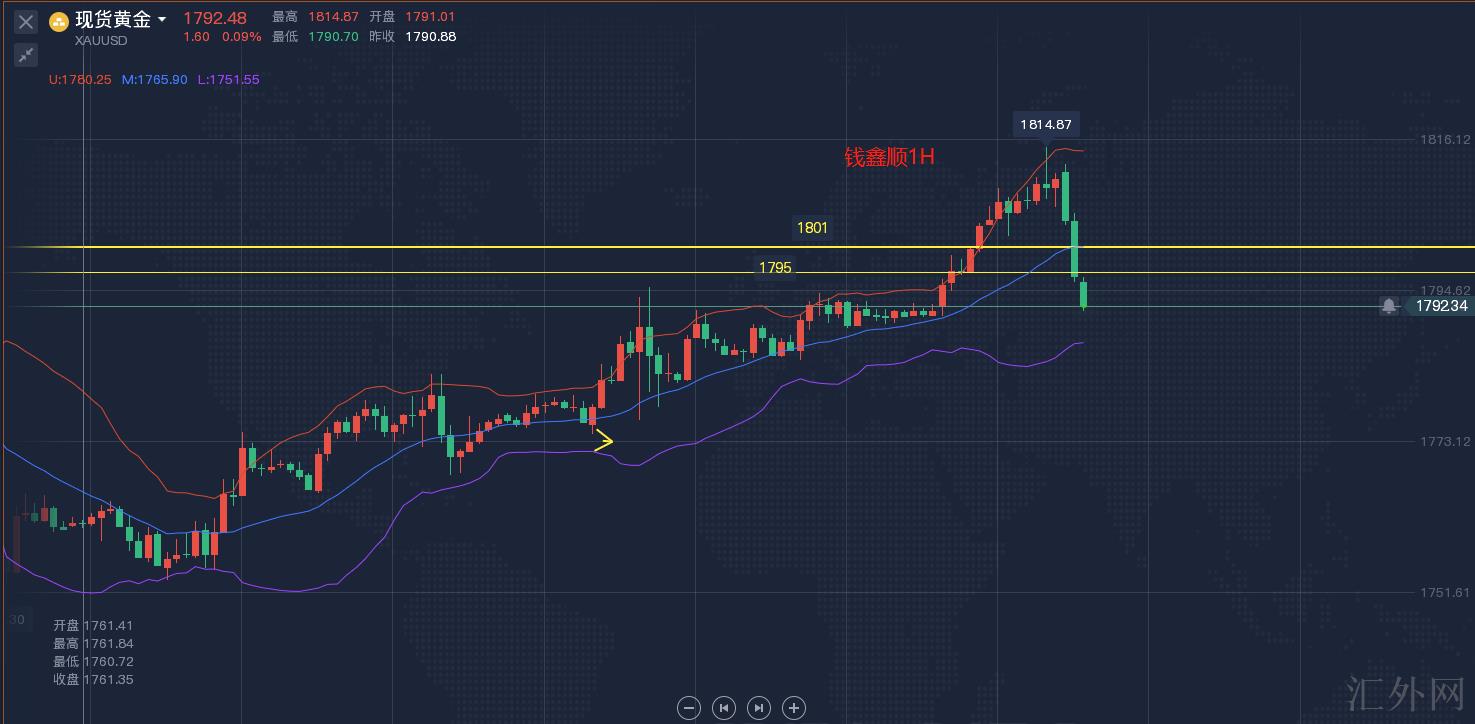
Task: Zoom in the chart with the plus button
Action: [794, 708]
